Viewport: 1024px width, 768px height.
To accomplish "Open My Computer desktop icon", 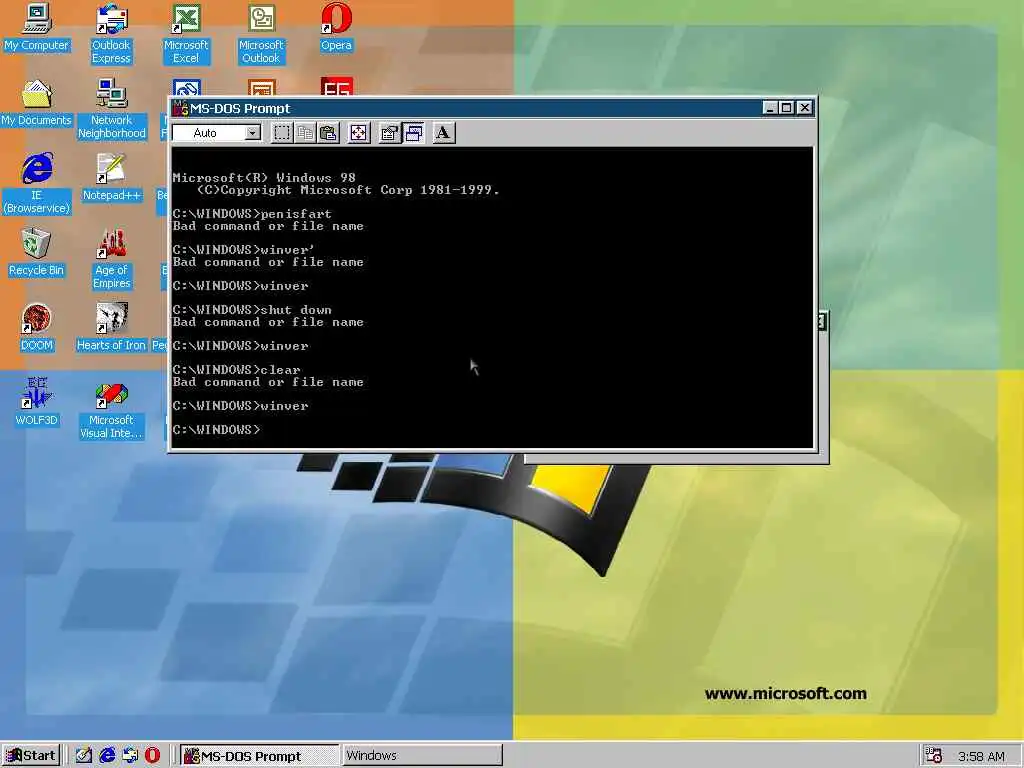I will [x=37, y=27].
